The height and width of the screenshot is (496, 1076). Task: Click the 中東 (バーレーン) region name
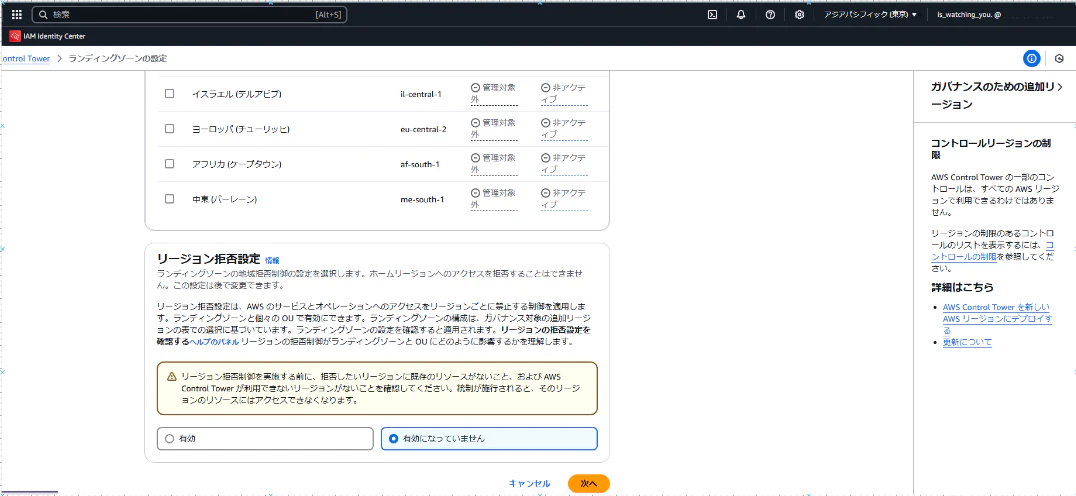[x=224, y=199]
